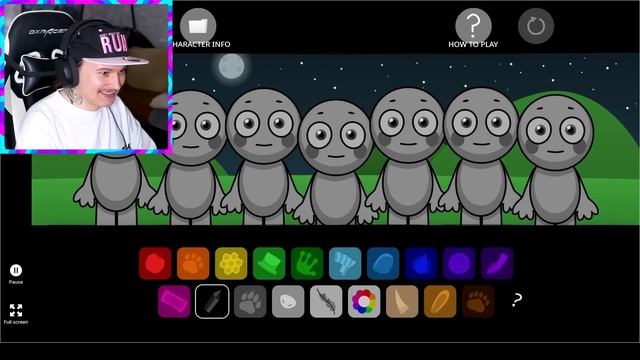Open the Character Info folder
The width and height of the screenshot is (640, 360).
coord(198,25)
